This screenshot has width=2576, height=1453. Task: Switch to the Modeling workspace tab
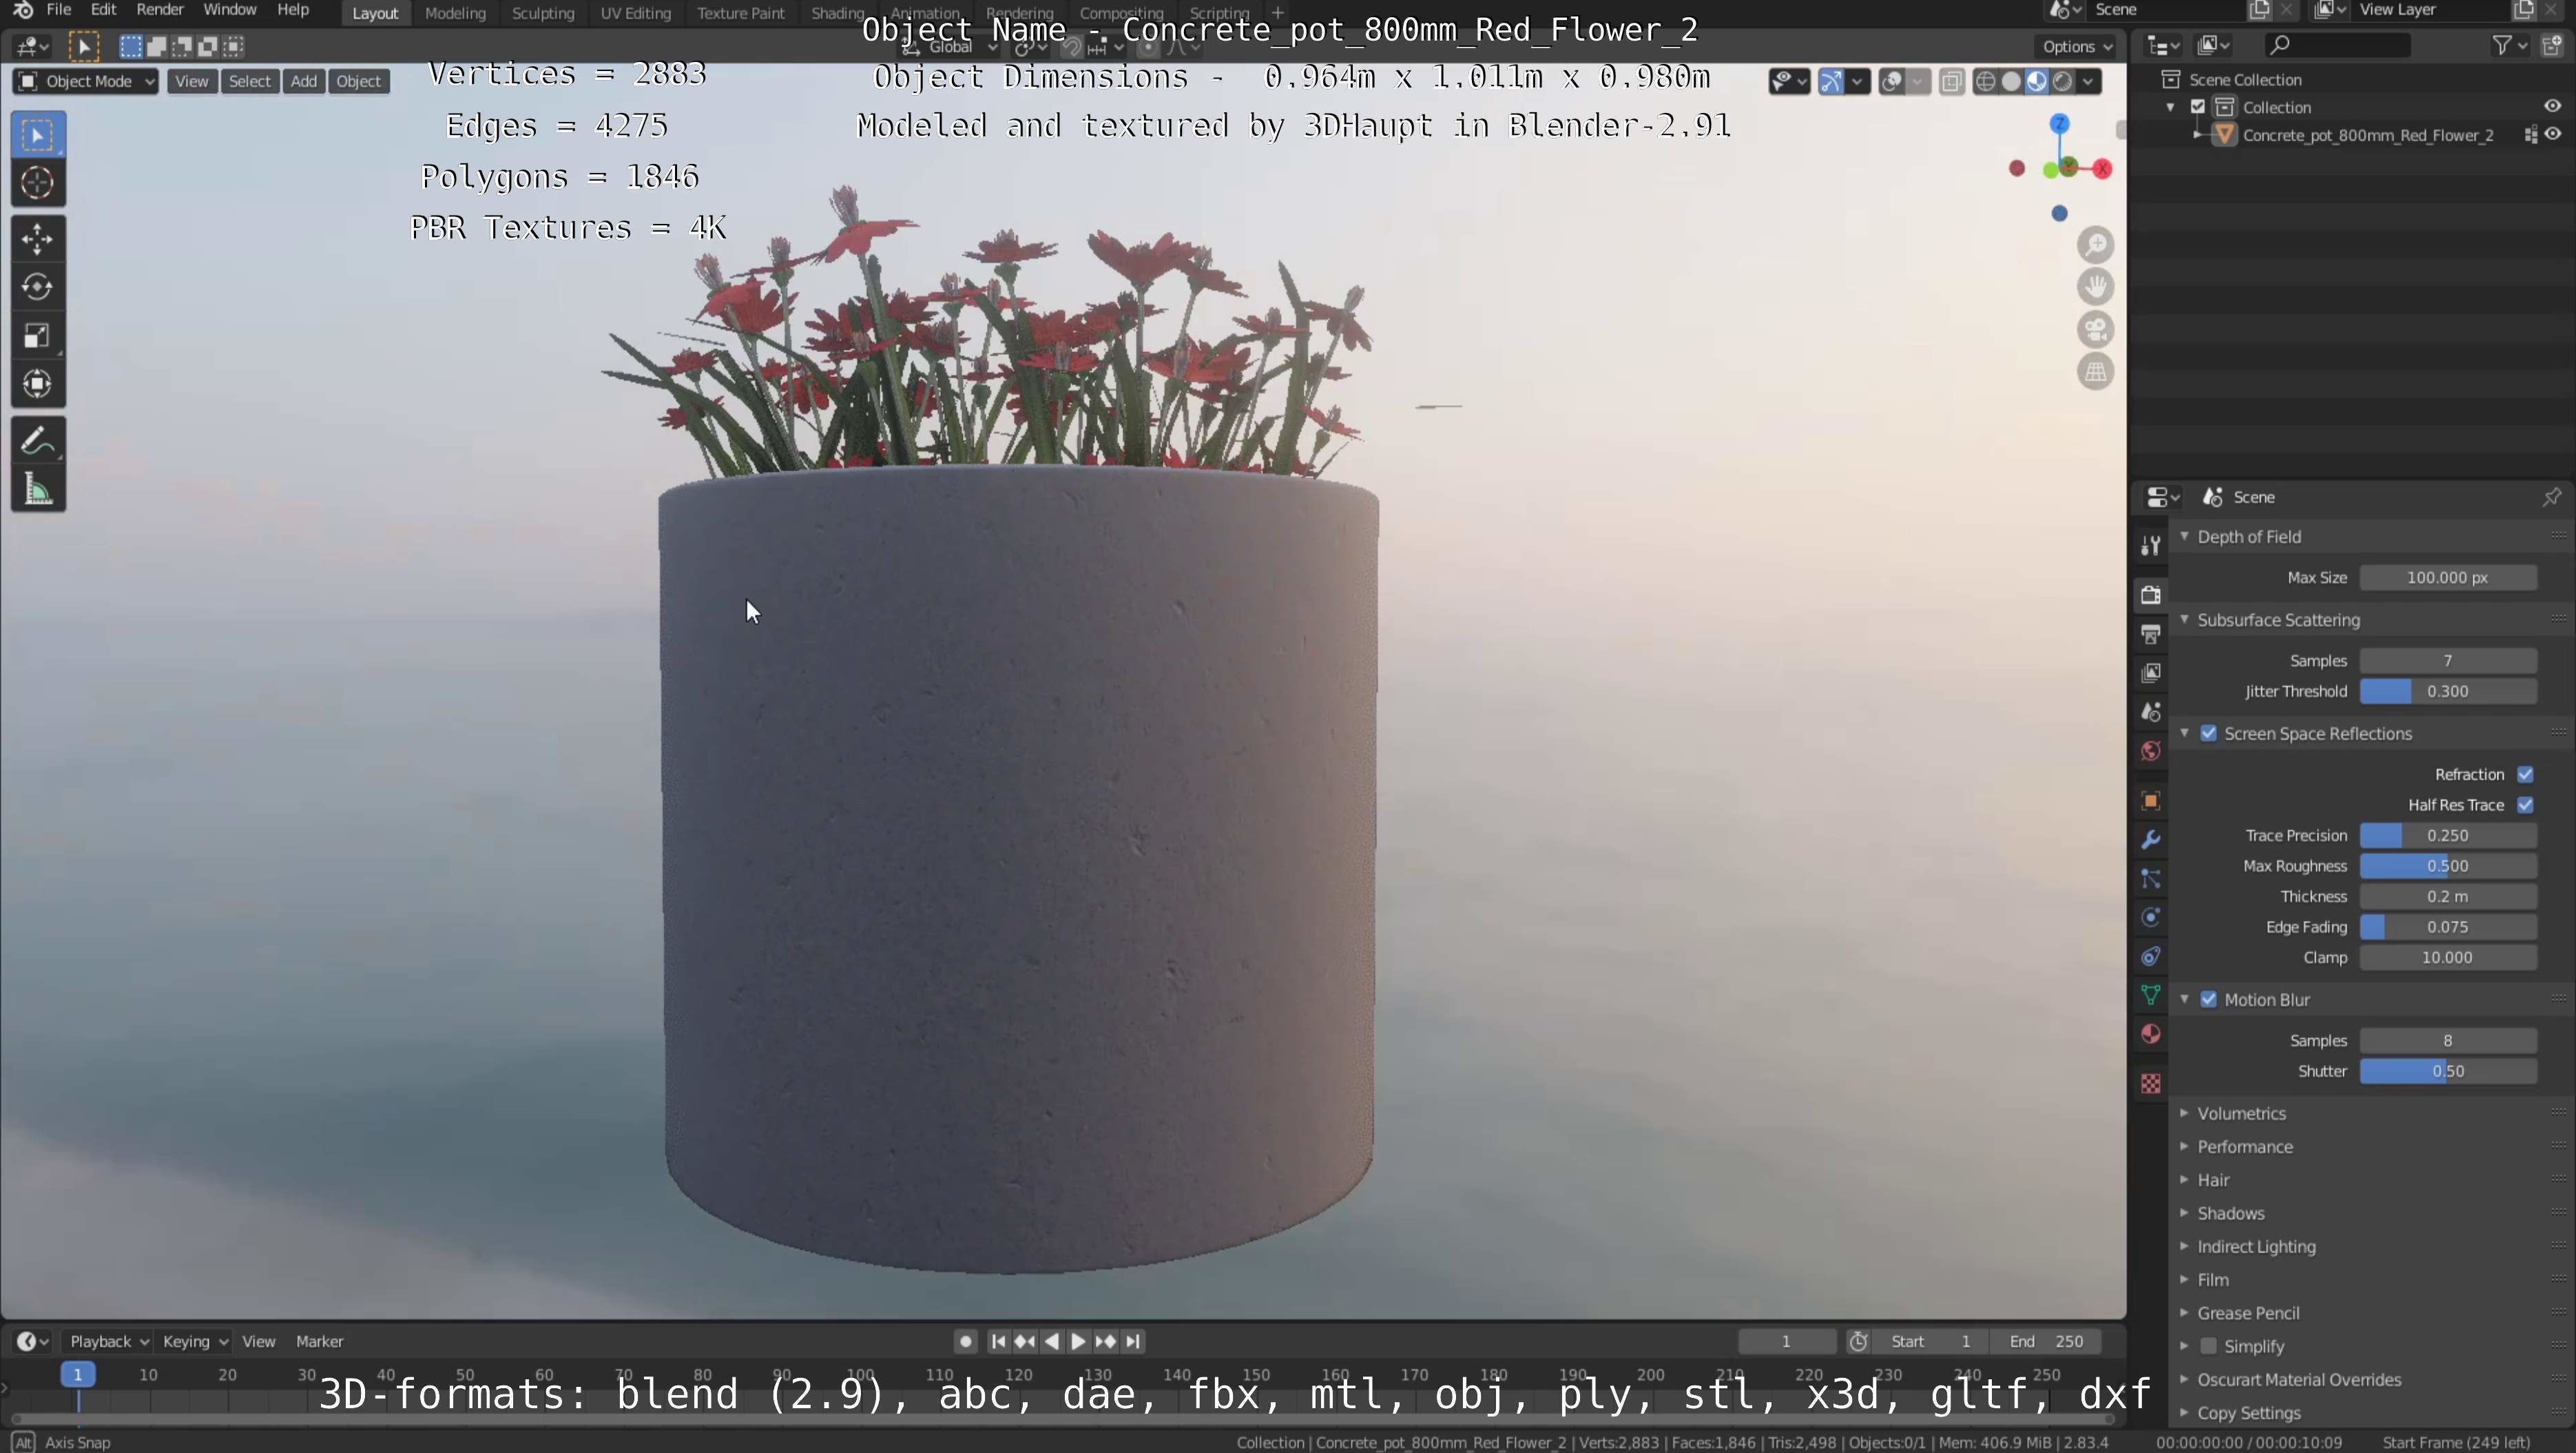click(x=455, y=13)
